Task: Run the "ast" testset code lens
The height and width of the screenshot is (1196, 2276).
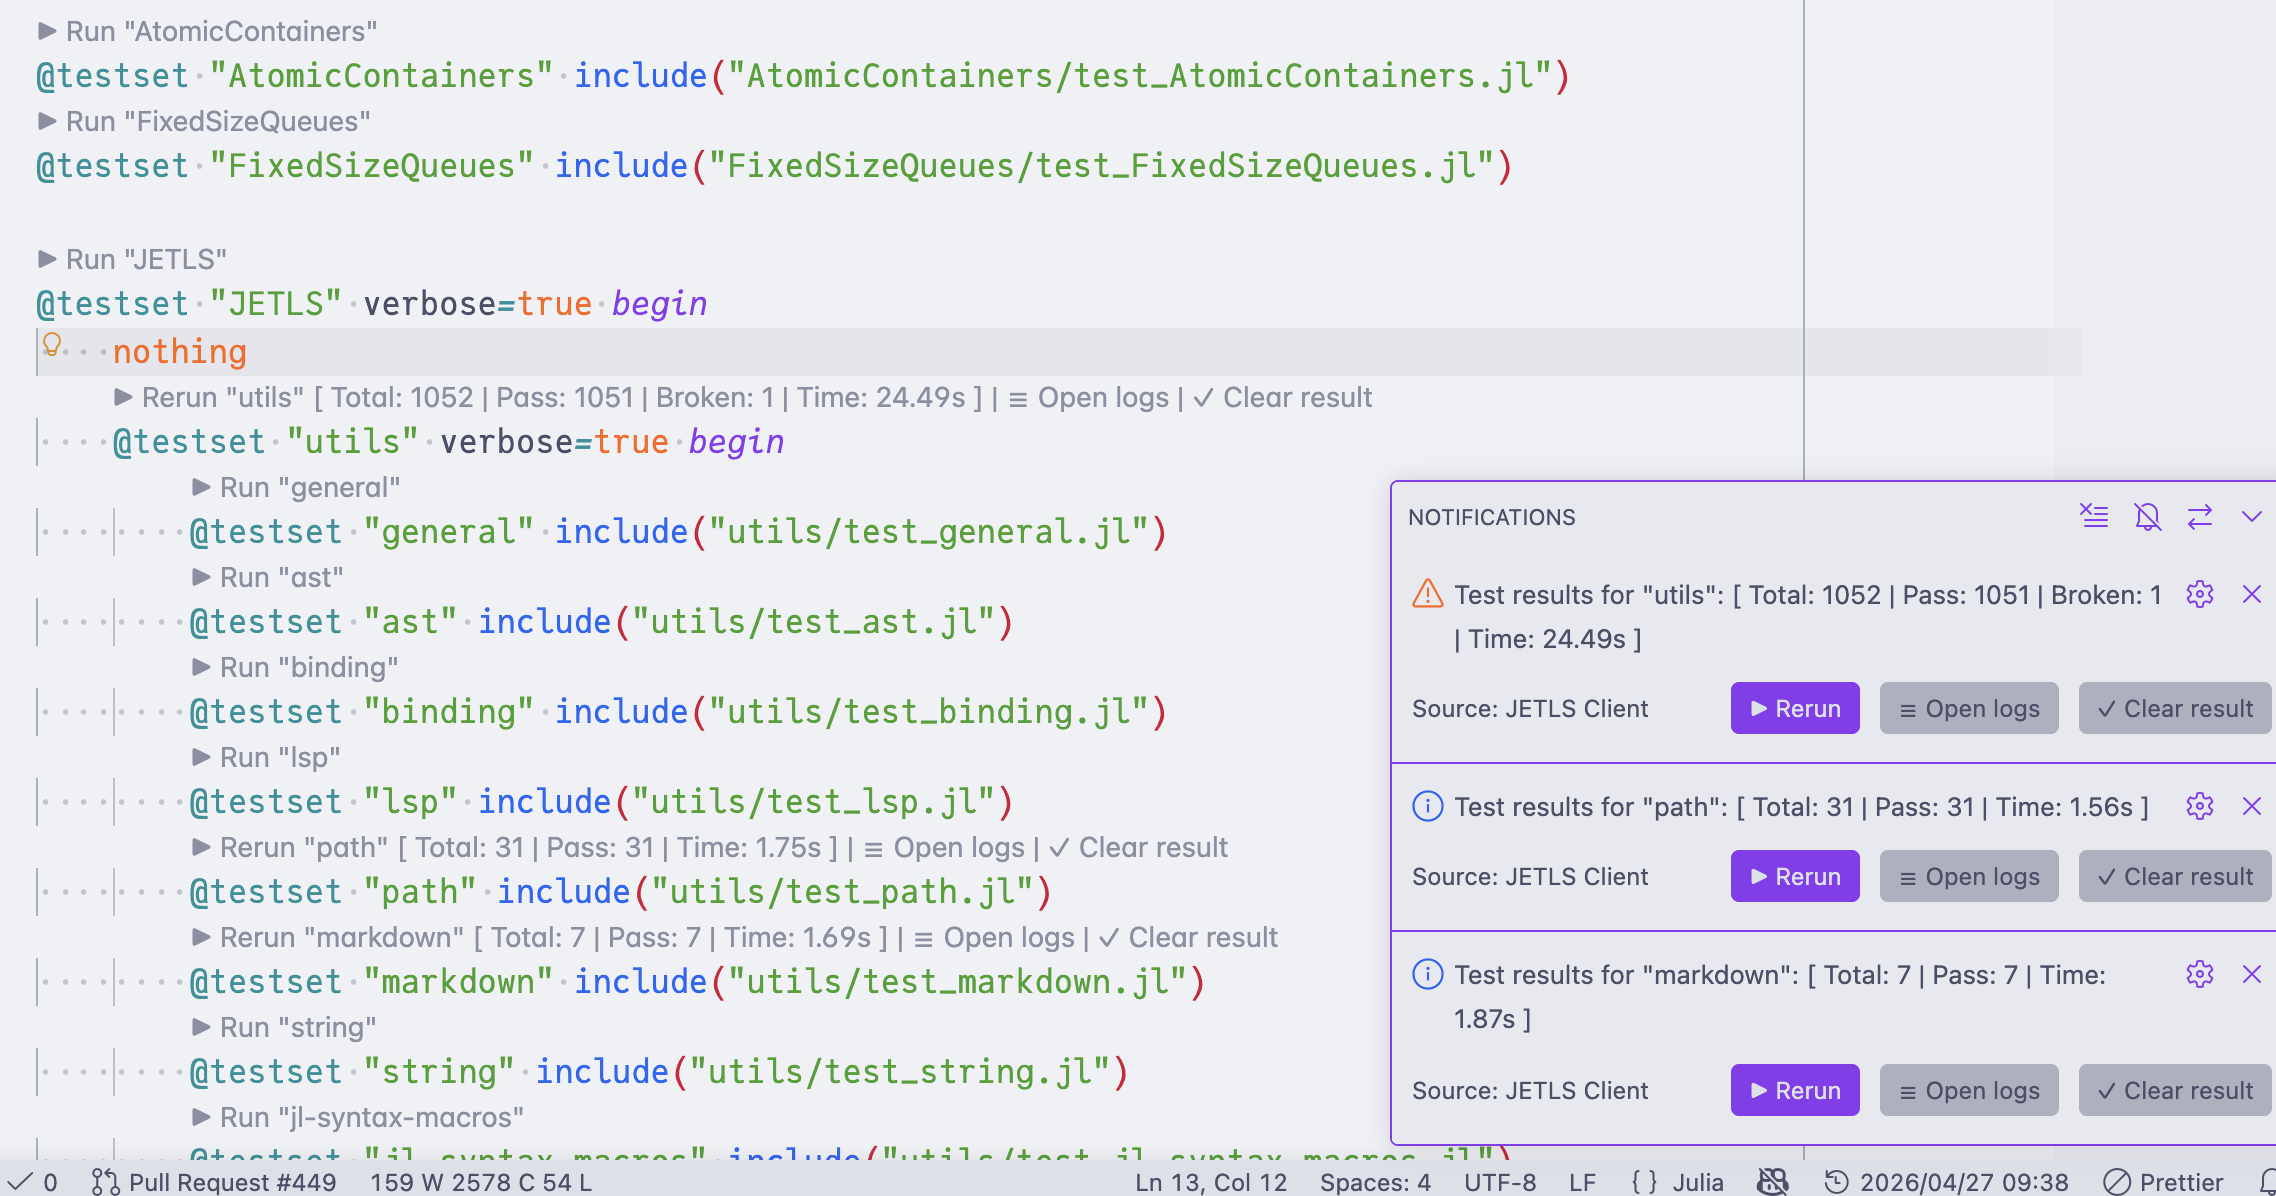Action: point(267,577)
